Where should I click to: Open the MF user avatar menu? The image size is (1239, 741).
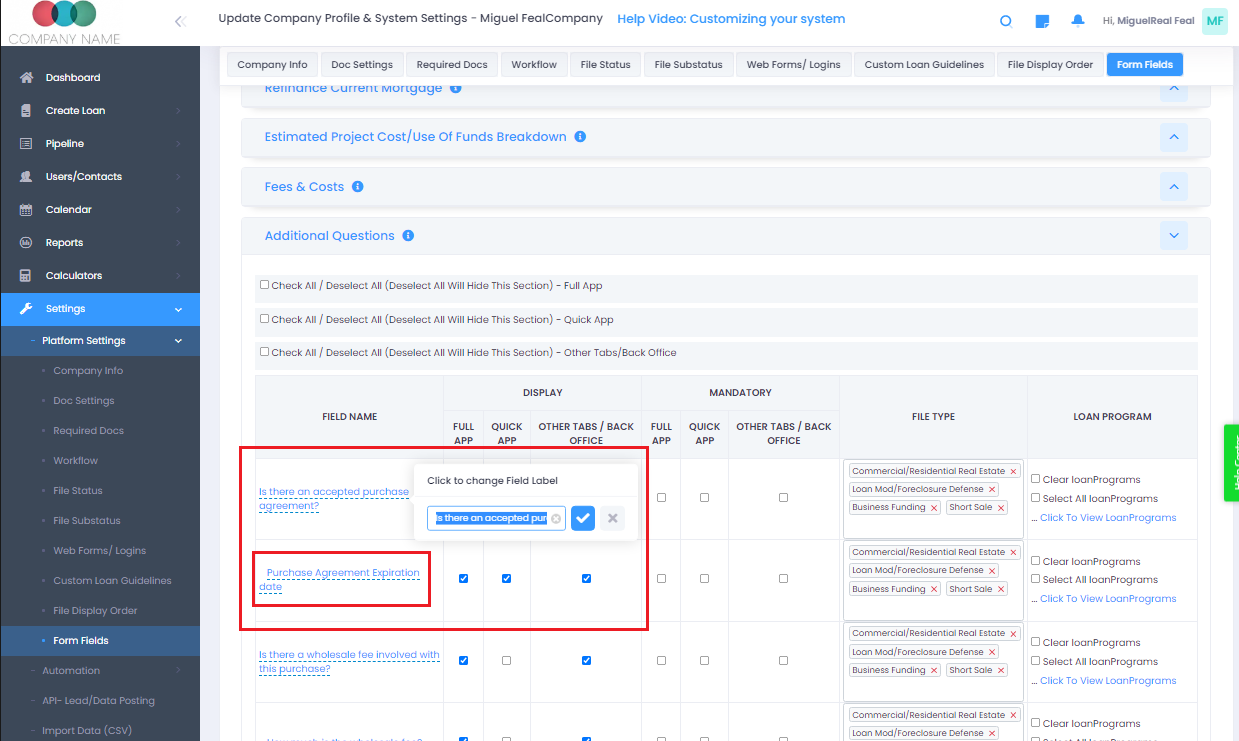tap(1214, 20)
